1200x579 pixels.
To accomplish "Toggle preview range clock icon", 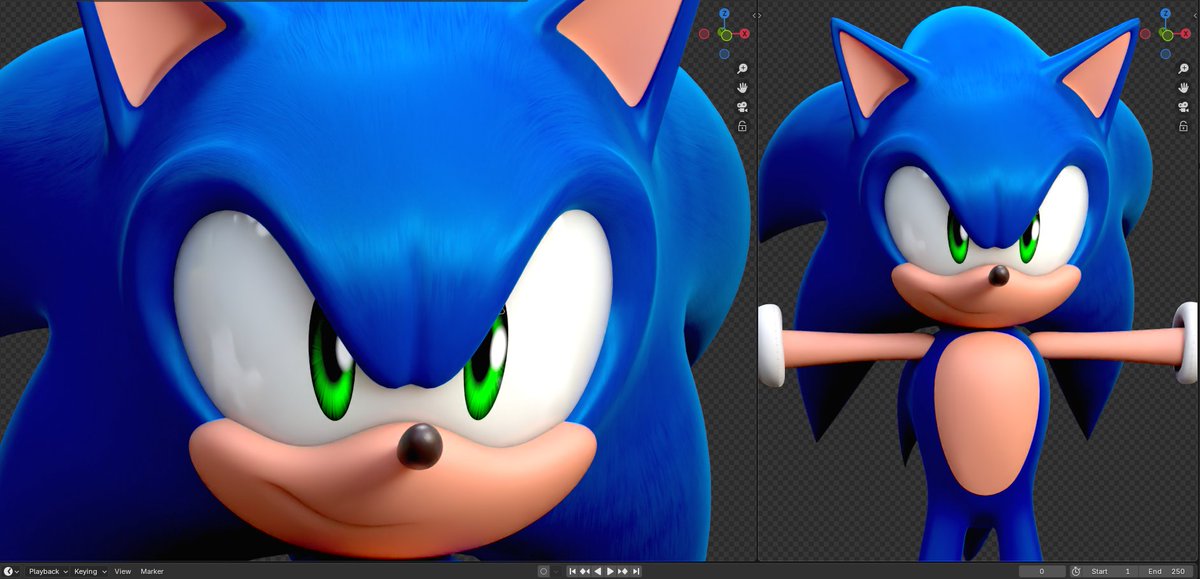I will [x=1076, y=571].
